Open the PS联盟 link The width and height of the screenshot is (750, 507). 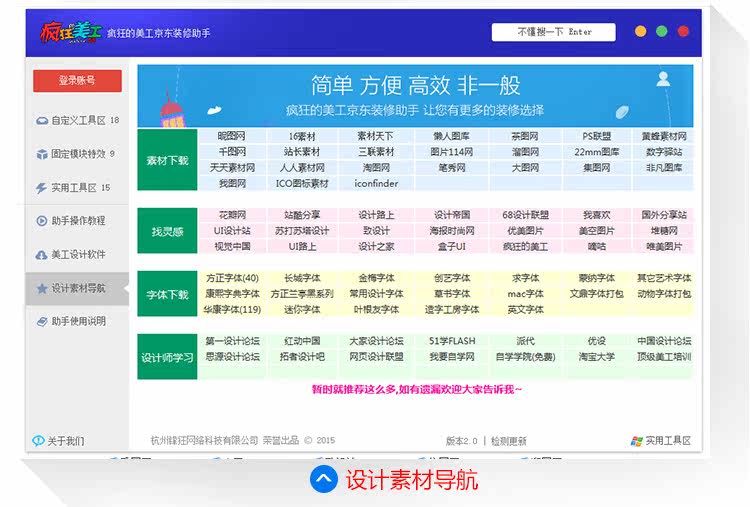pyautogui.click(x=596, y=136)
